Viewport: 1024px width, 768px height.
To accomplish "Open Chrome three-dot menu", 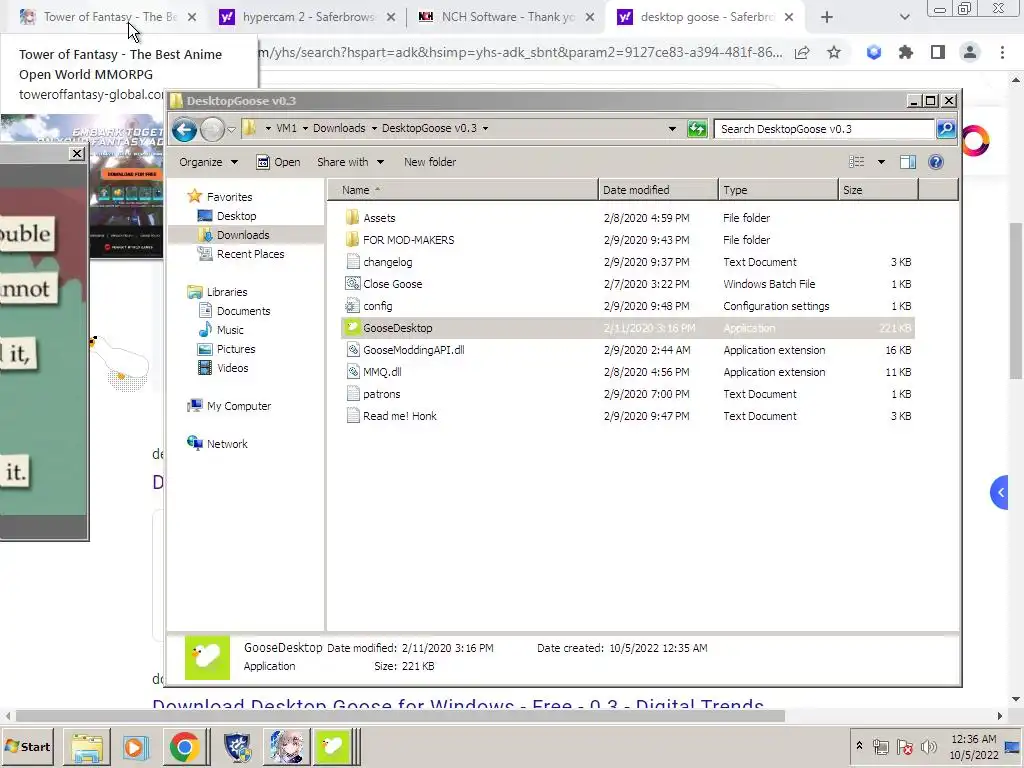I will click(x=1002, y=52).
